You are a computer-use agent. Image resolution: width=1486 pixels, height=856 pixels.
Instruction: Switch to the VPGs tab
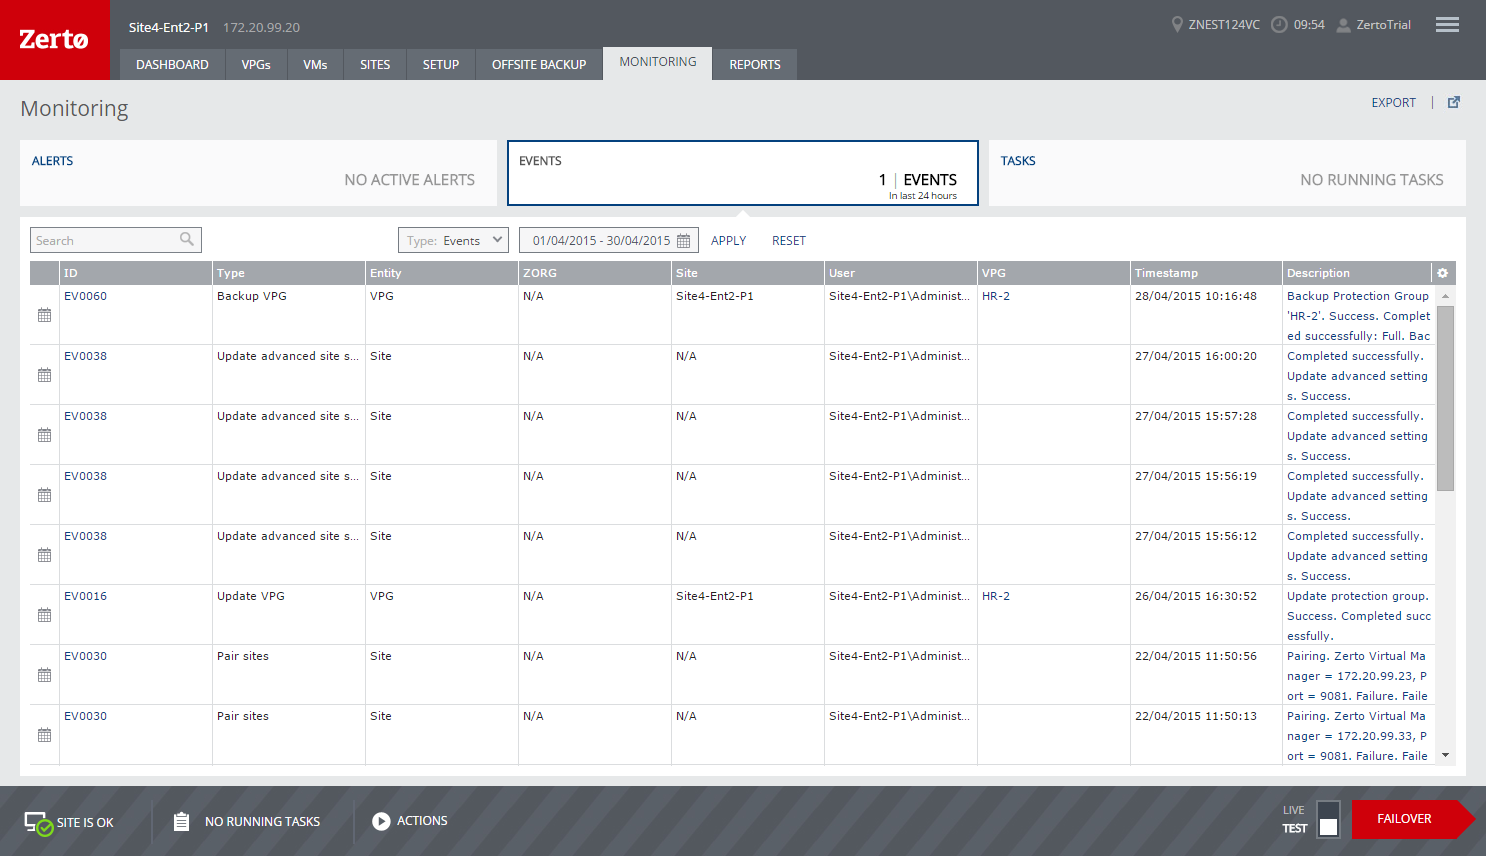pyautogui.click(x=256, y=64)
